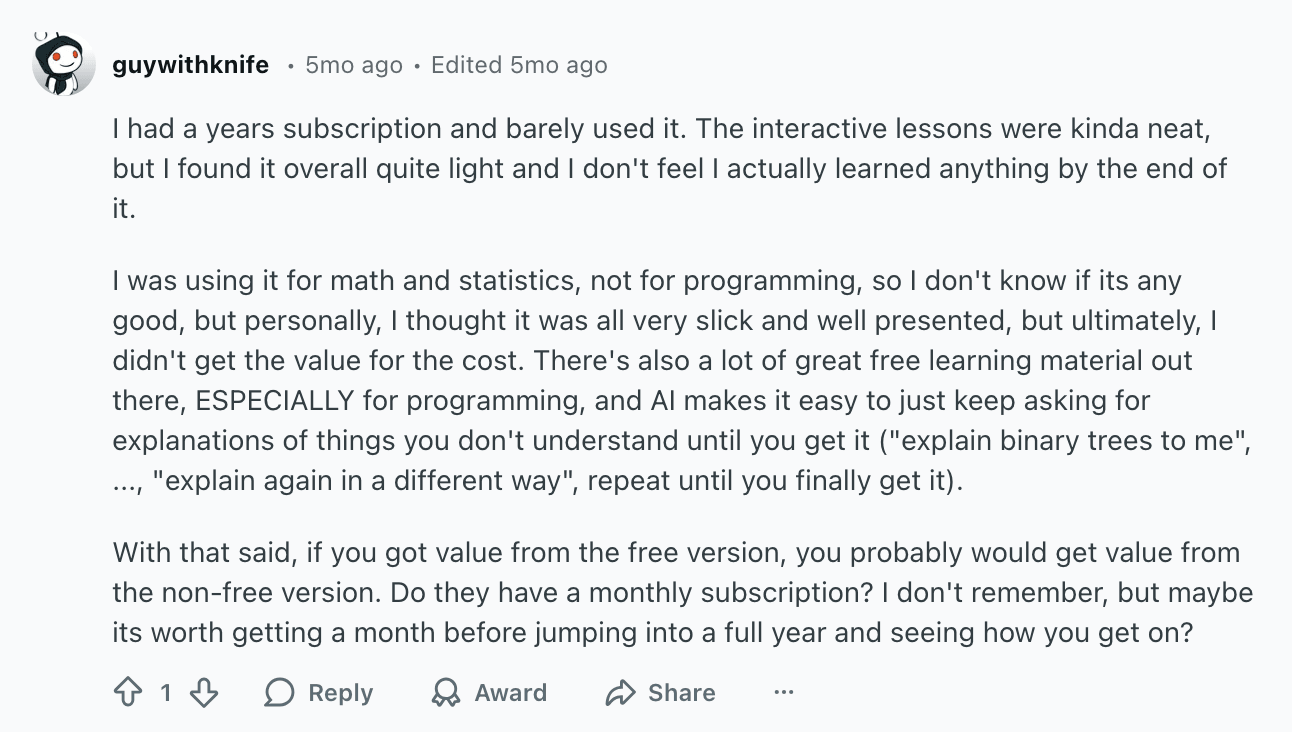Click guywithknife's Snoo avatar
Image resolution: width=1292 pixels, height=732 pixels.
point(63,65)
